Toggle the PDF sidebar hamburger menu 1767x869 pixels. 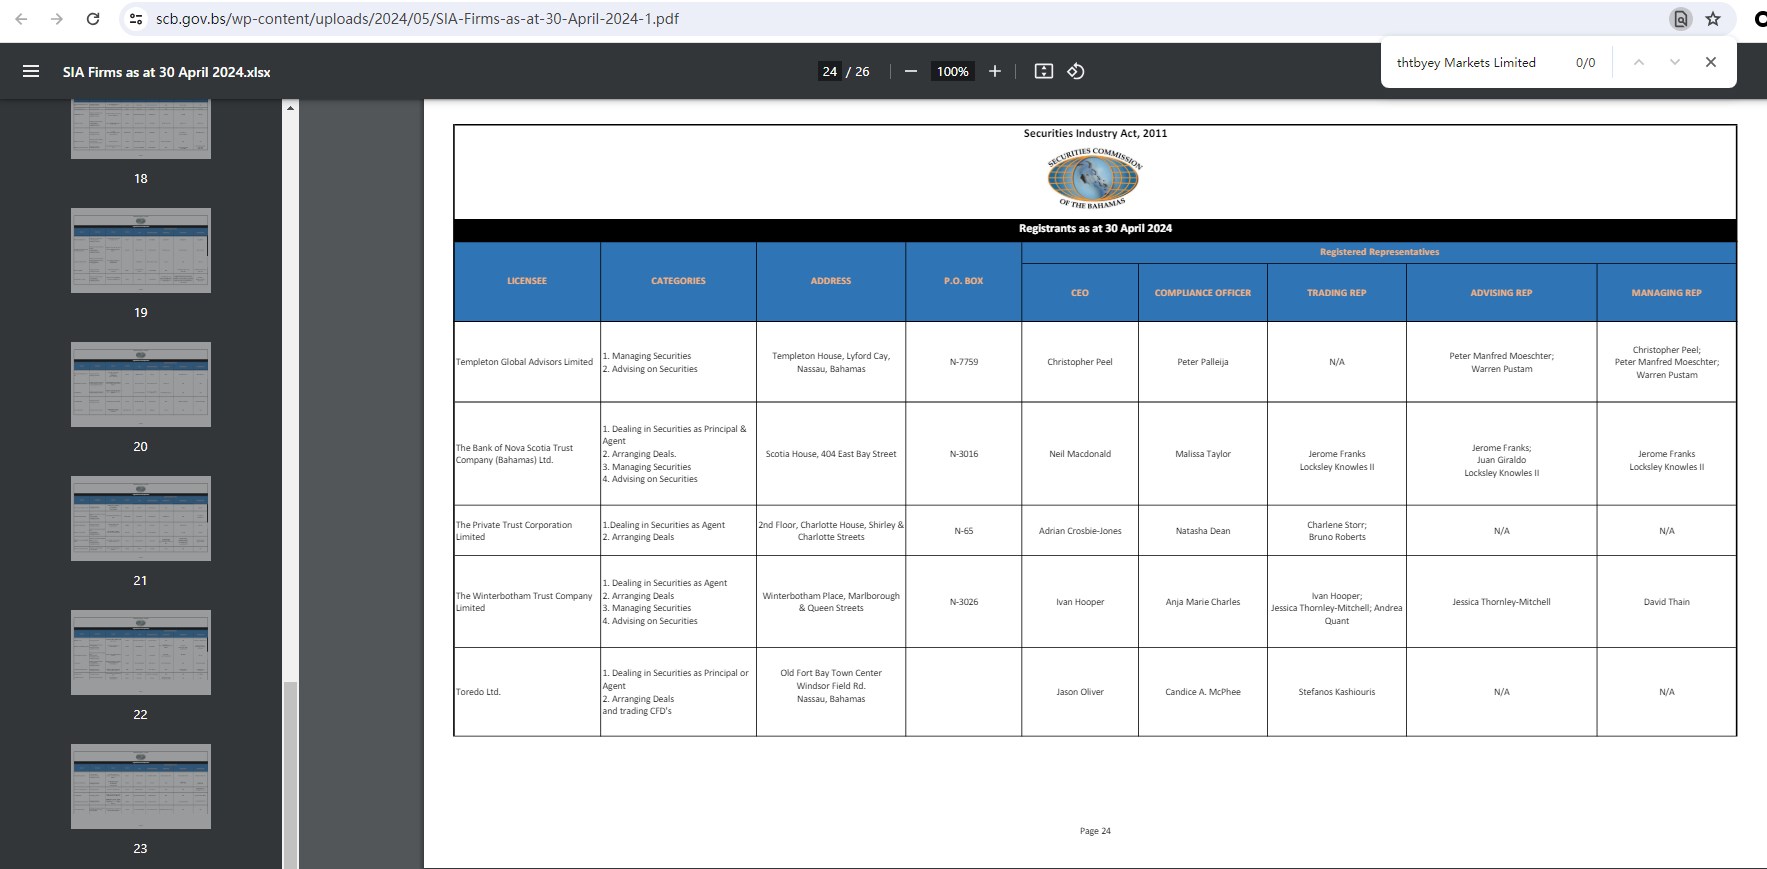31,71
